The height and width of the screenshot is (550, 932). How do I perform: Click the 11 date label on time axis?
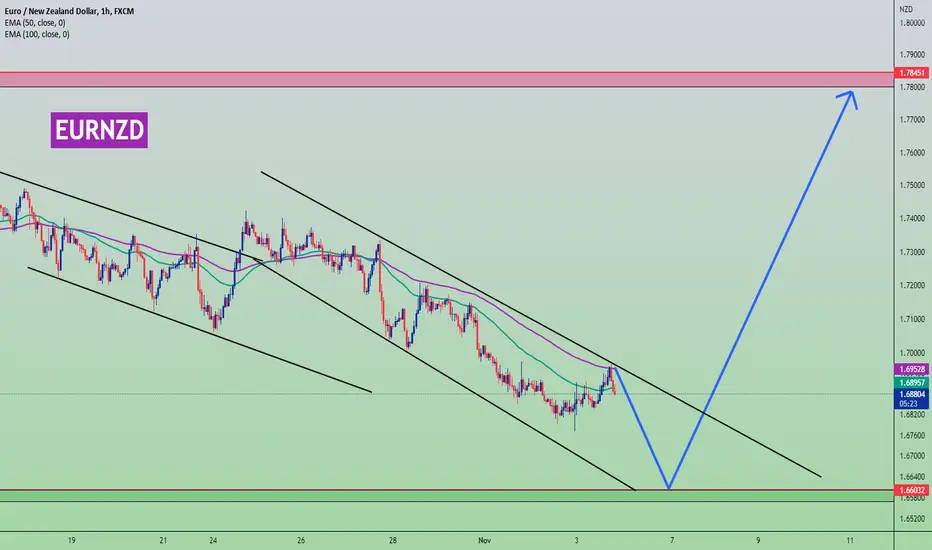coord(850,540)
